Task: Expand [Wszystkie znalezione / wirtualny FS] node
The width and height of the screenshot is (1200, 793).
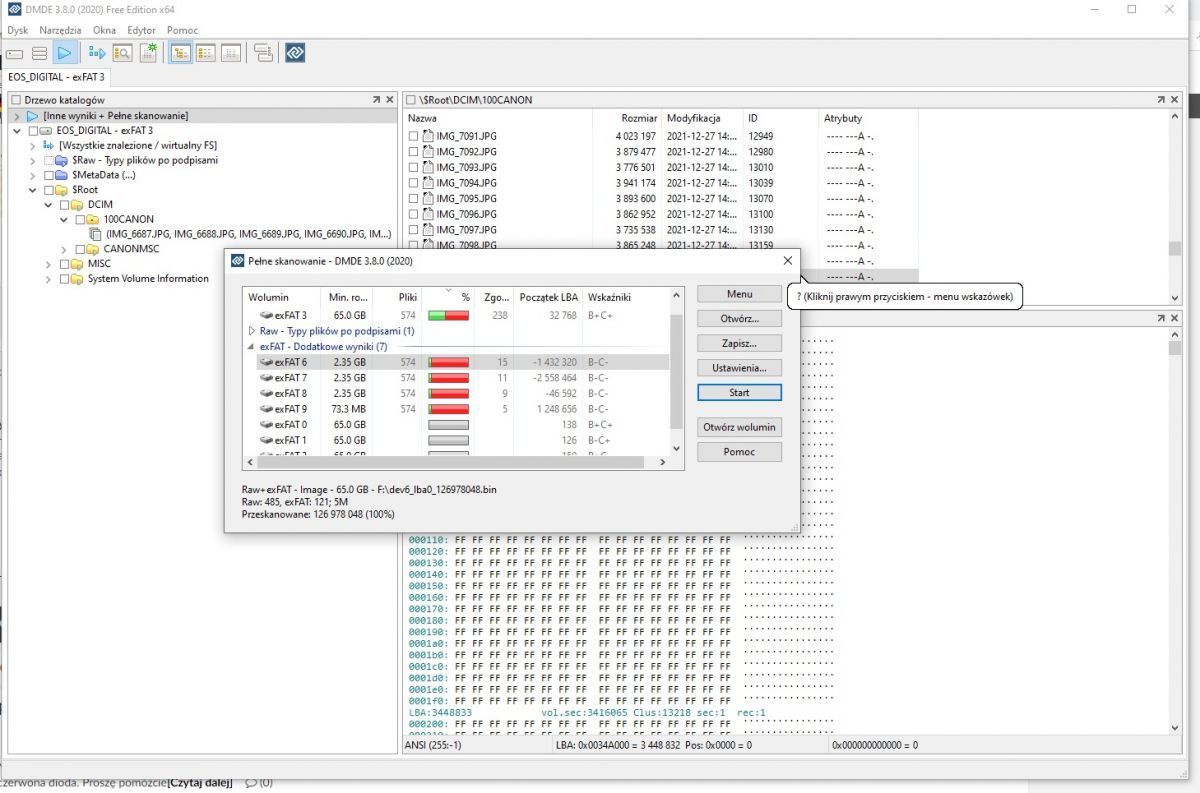Action: click(33, 146)
